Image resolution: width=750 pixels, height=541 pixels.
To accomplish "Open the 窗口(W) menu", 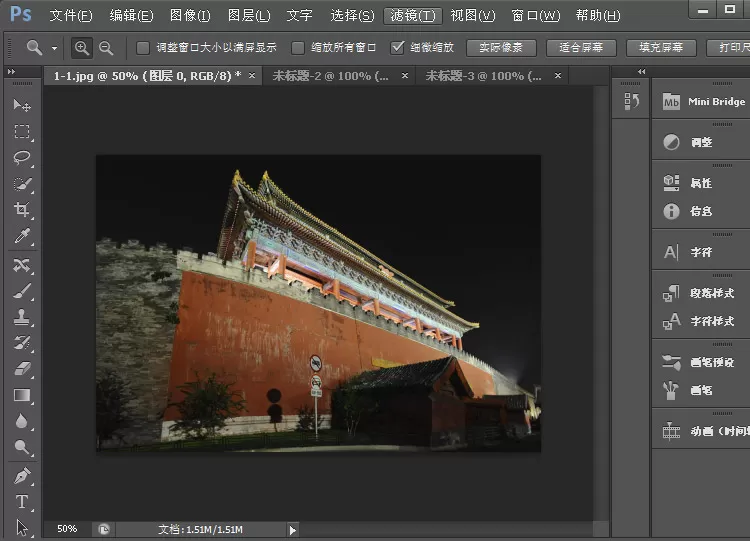I will (x=536, y=16).
